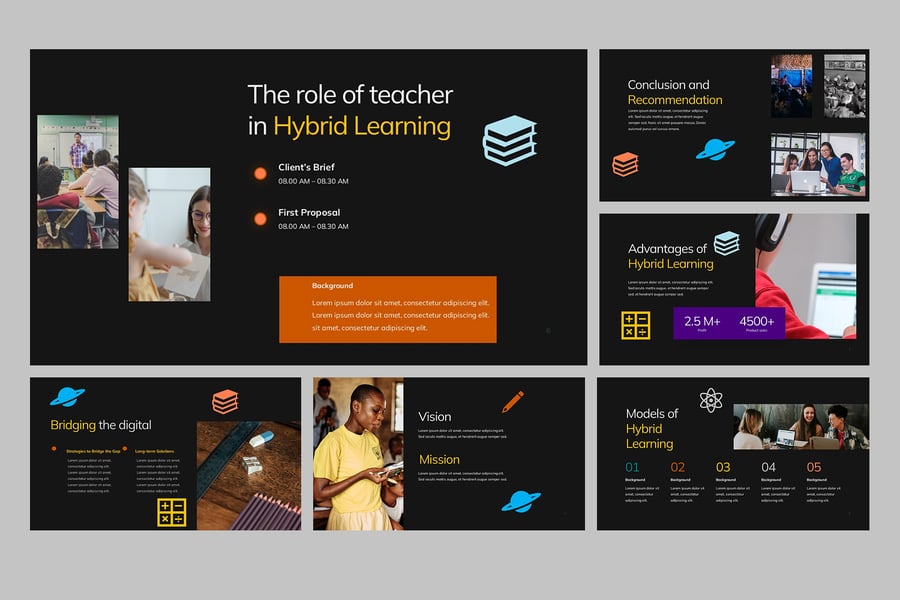Viewport: 900px width, 600px height.
Task: Click the blue planet icon on Conclusion slide
Action: [x=715, y=149]
